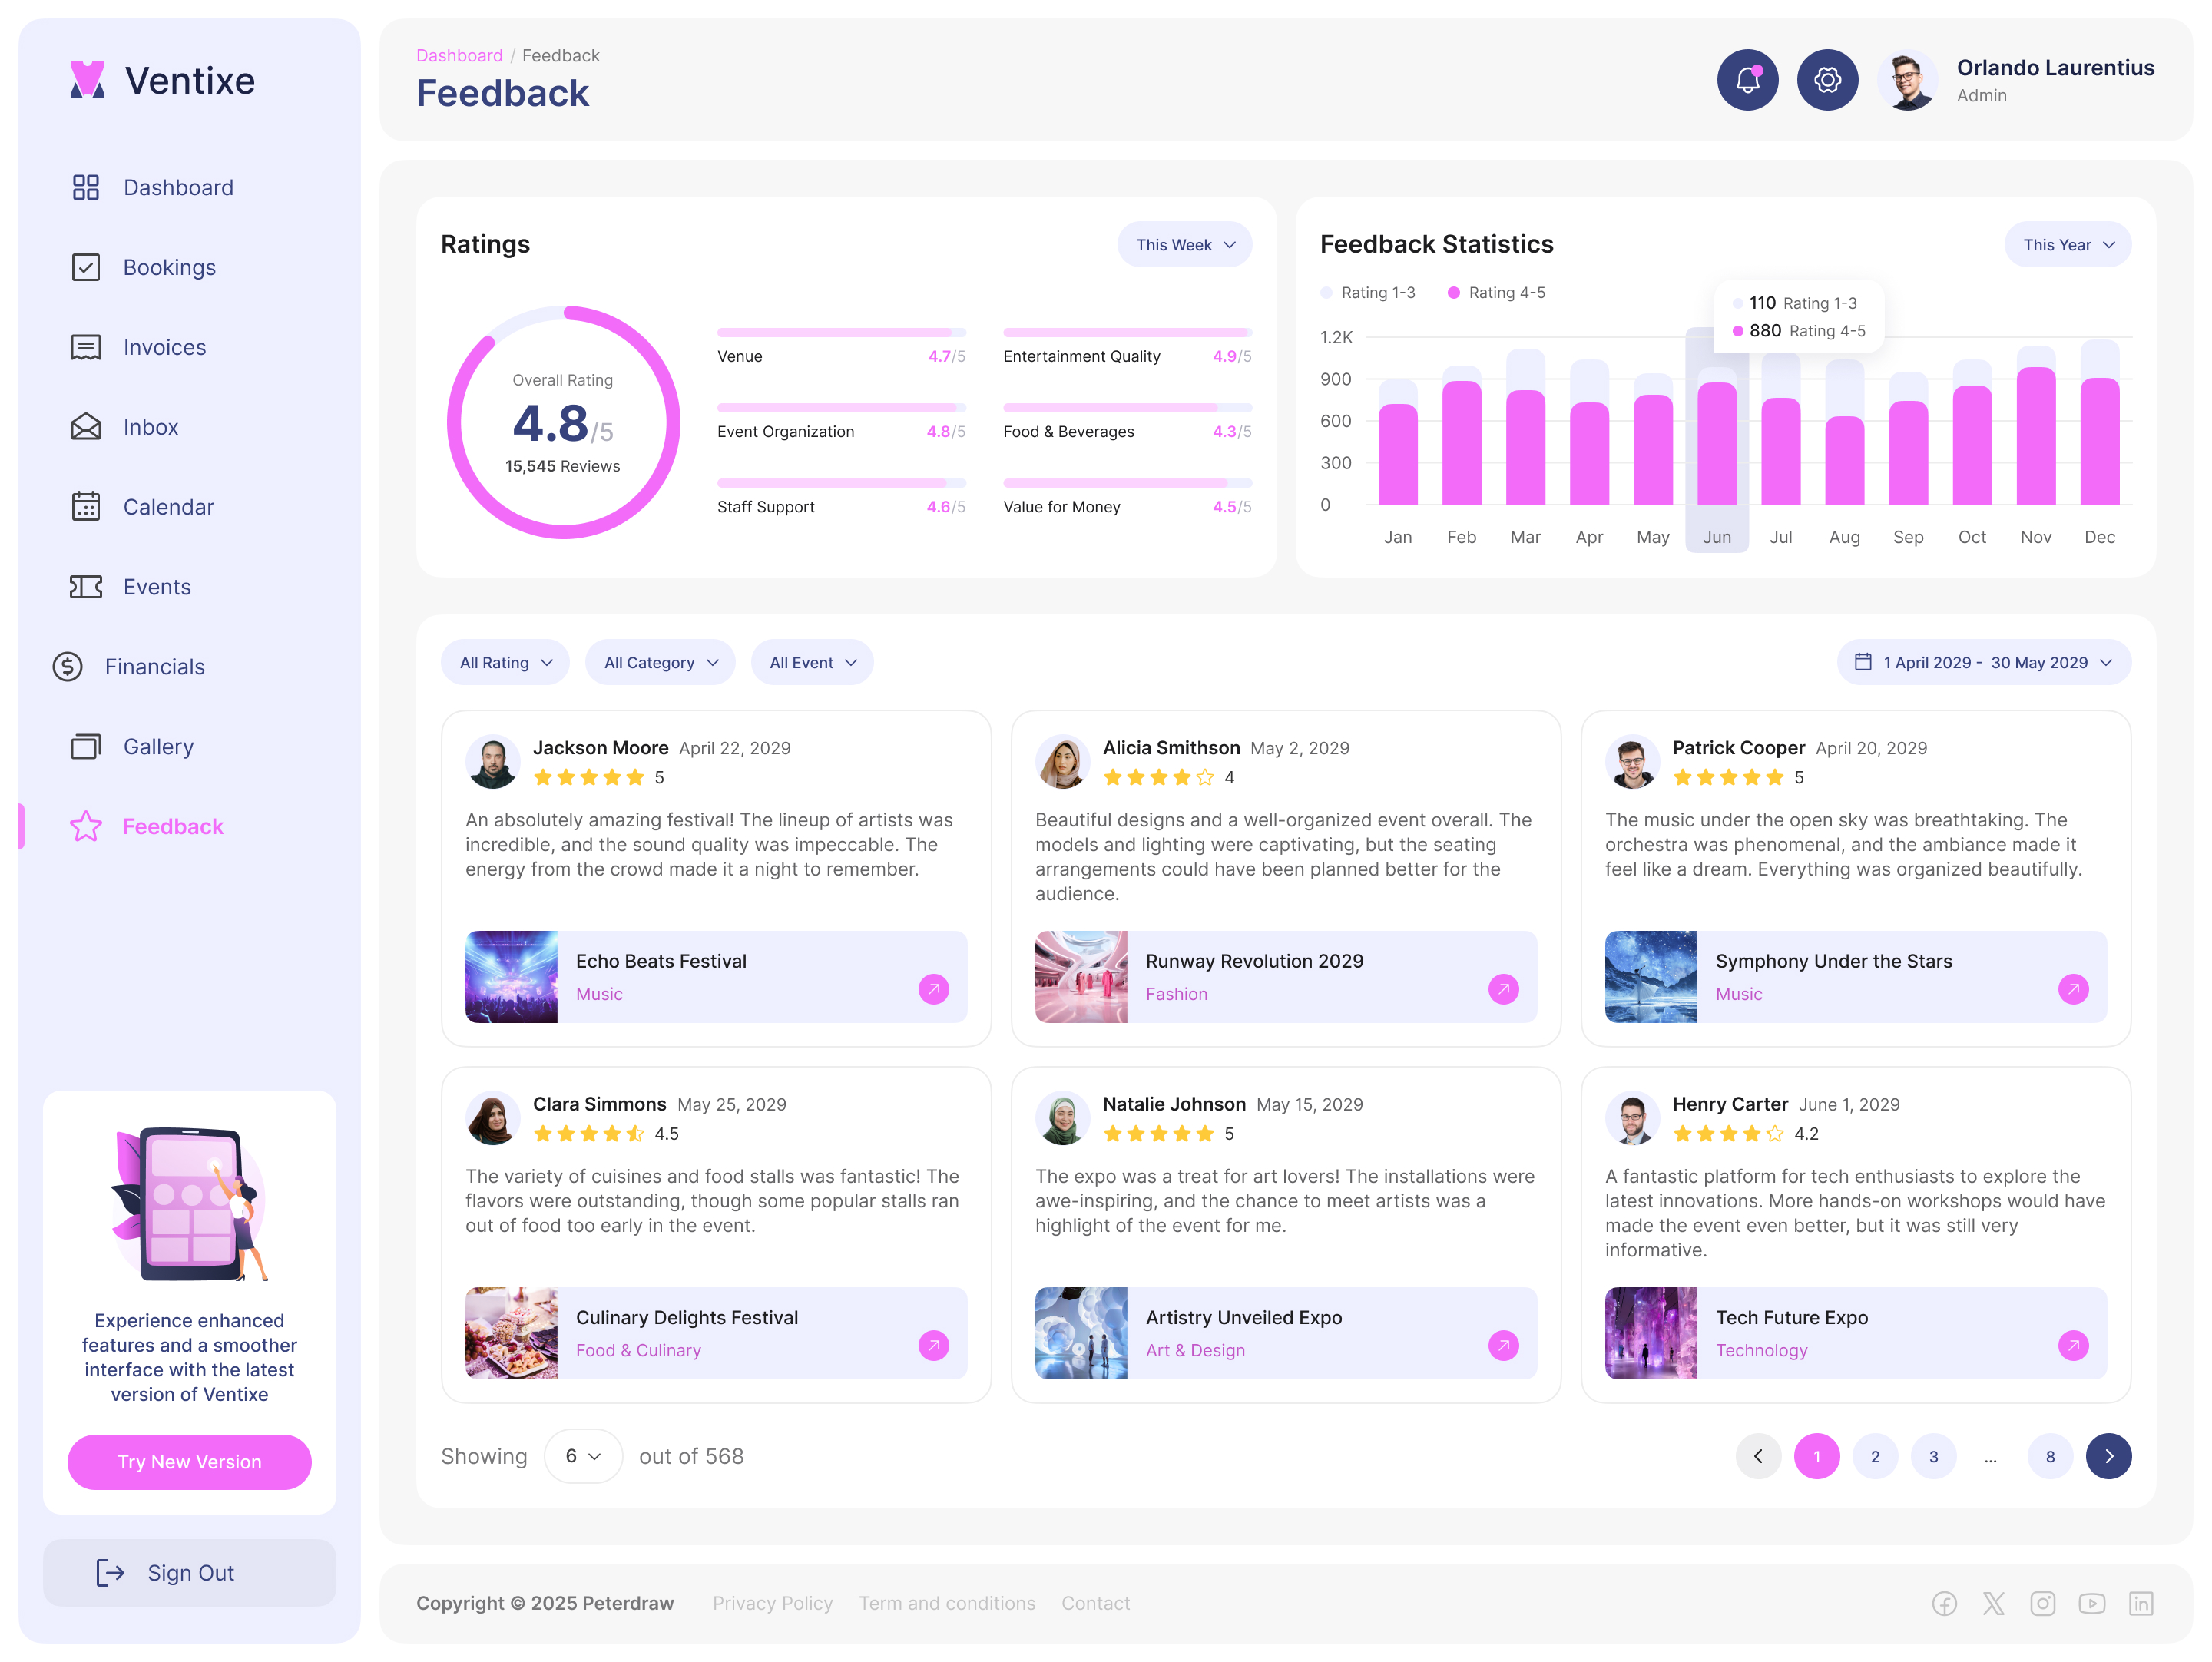This screenshot has height=1662, width=2212.
Task: Navigate to the Feedback section via breadcrumb Dashboard link
Action: (x=459, y=55)
